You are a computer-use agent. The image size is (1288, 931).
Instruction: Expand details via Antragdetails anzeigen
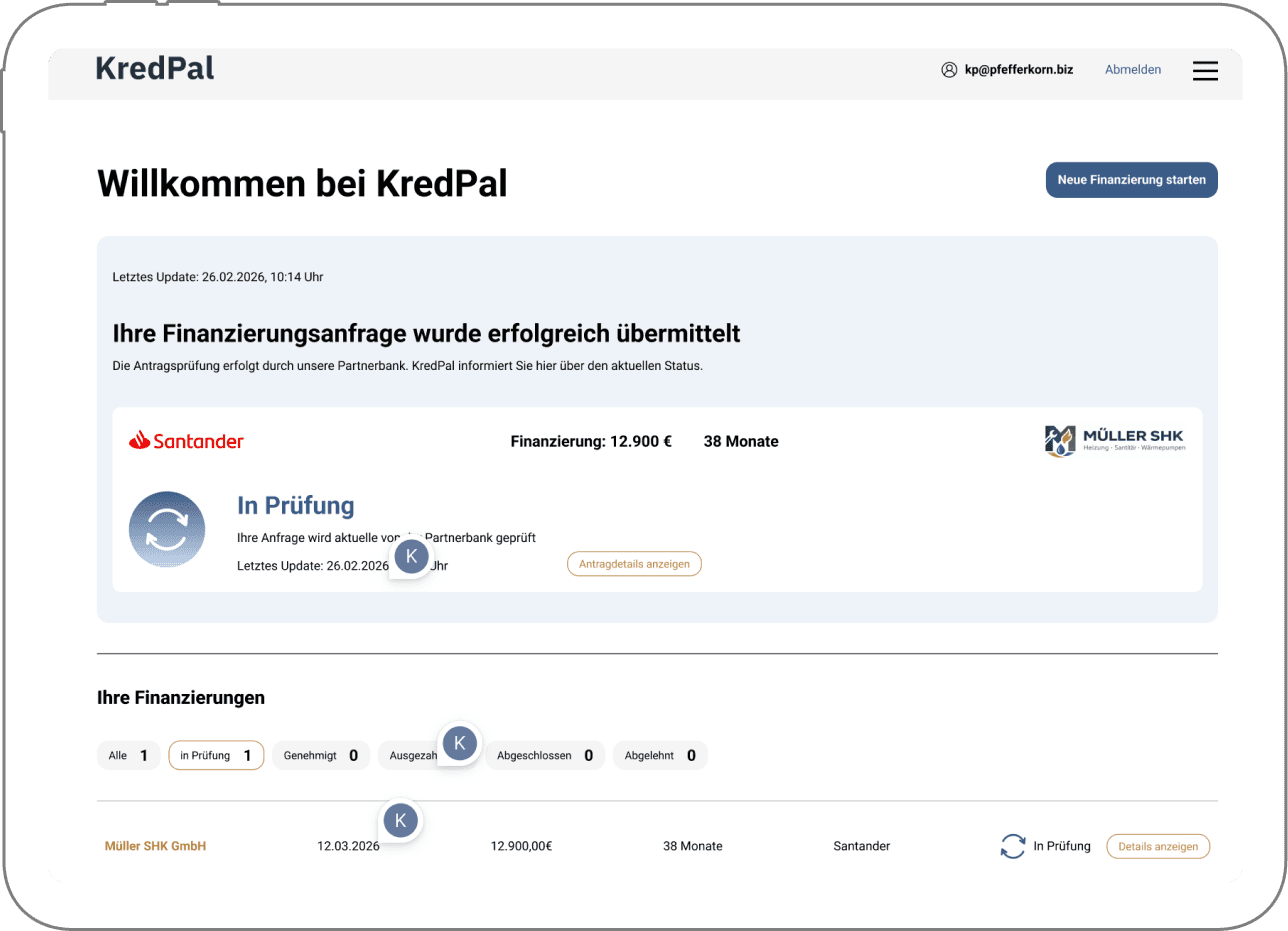[634, 563]
